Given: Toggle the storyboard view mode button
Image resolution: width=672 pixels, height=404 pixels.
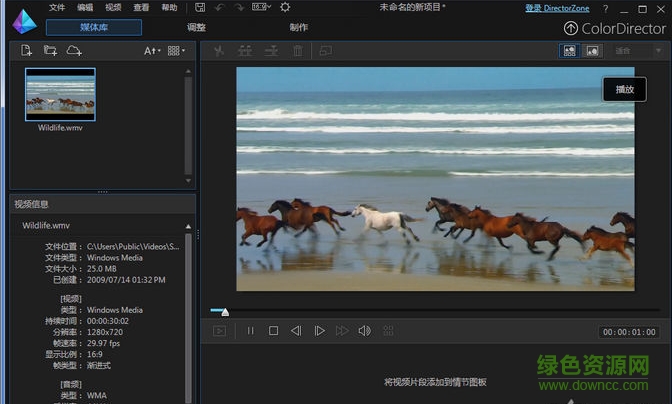Looking at the screenshot, I should (569, 50).
